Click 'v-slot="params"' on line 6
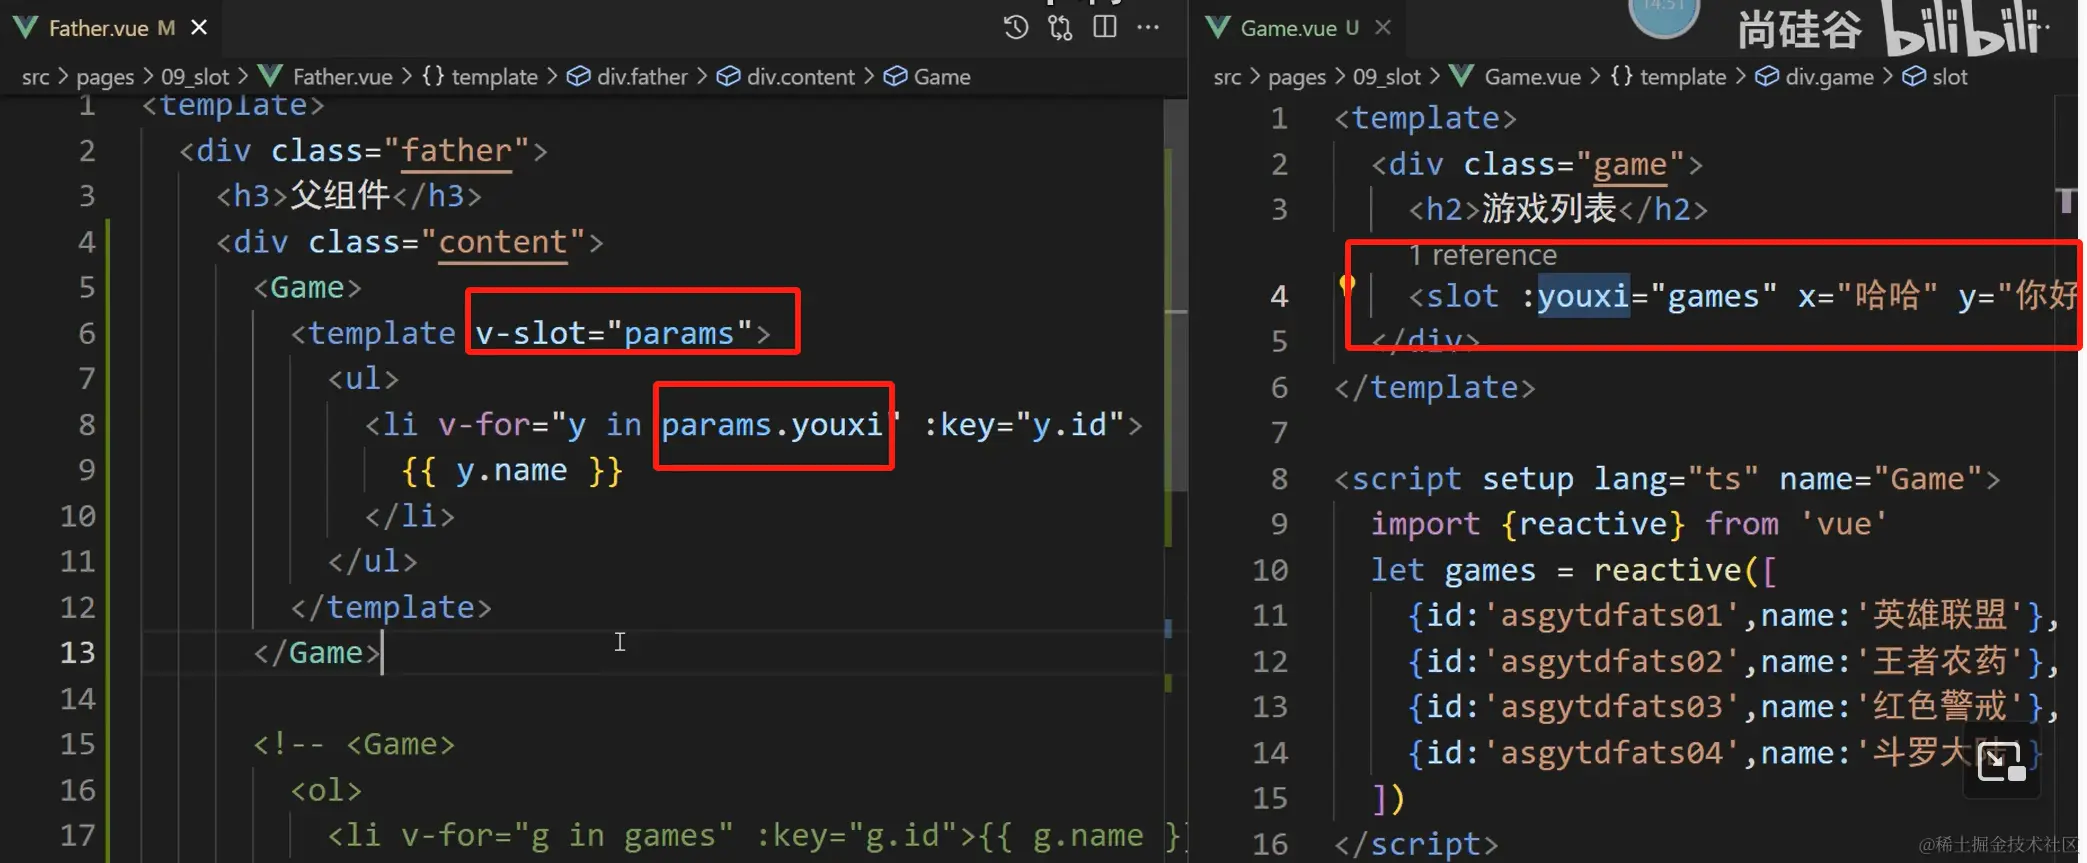Image resolution: width=2087 pixels, height=863 pixels. pyautogui.click(x=614, y=333)
